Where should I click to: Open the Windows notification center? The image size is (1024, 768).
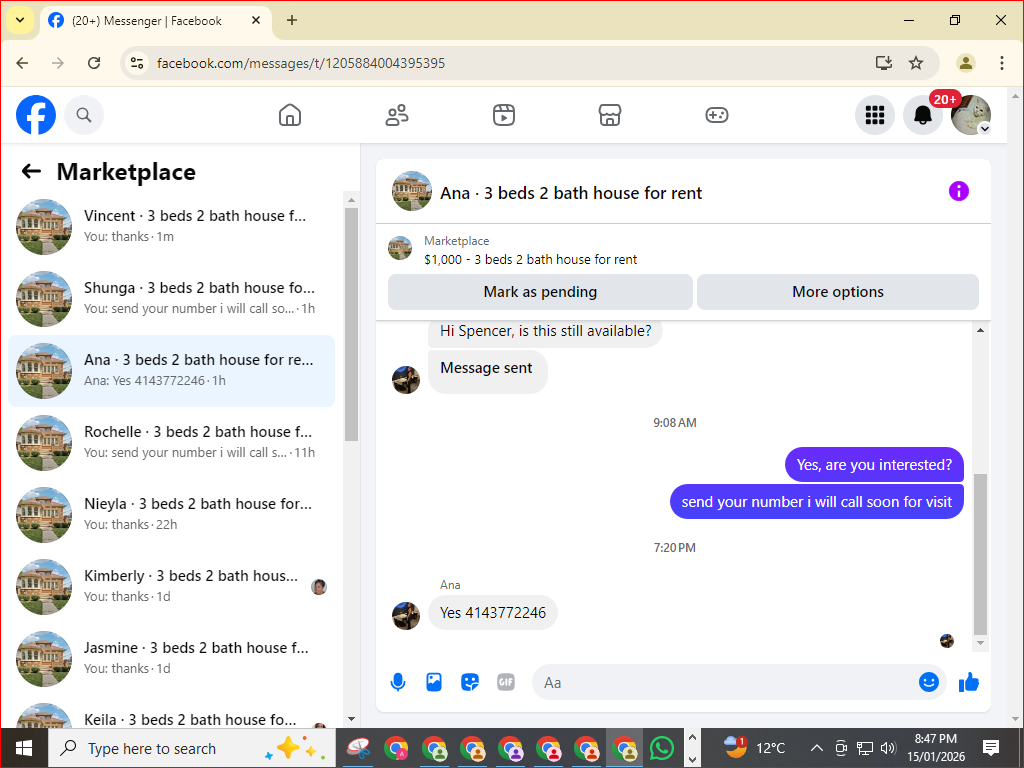tap(990, 748)
